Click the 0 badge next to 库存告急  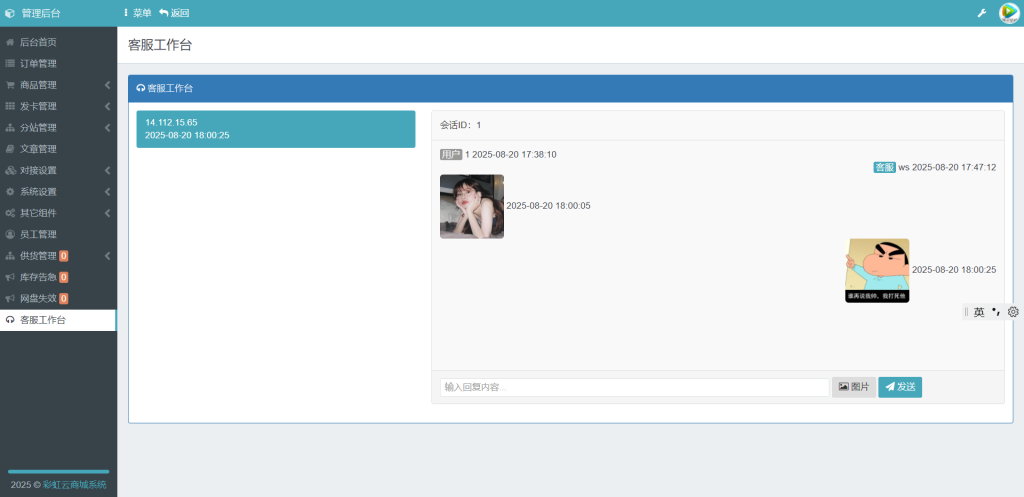pos(63,277)
